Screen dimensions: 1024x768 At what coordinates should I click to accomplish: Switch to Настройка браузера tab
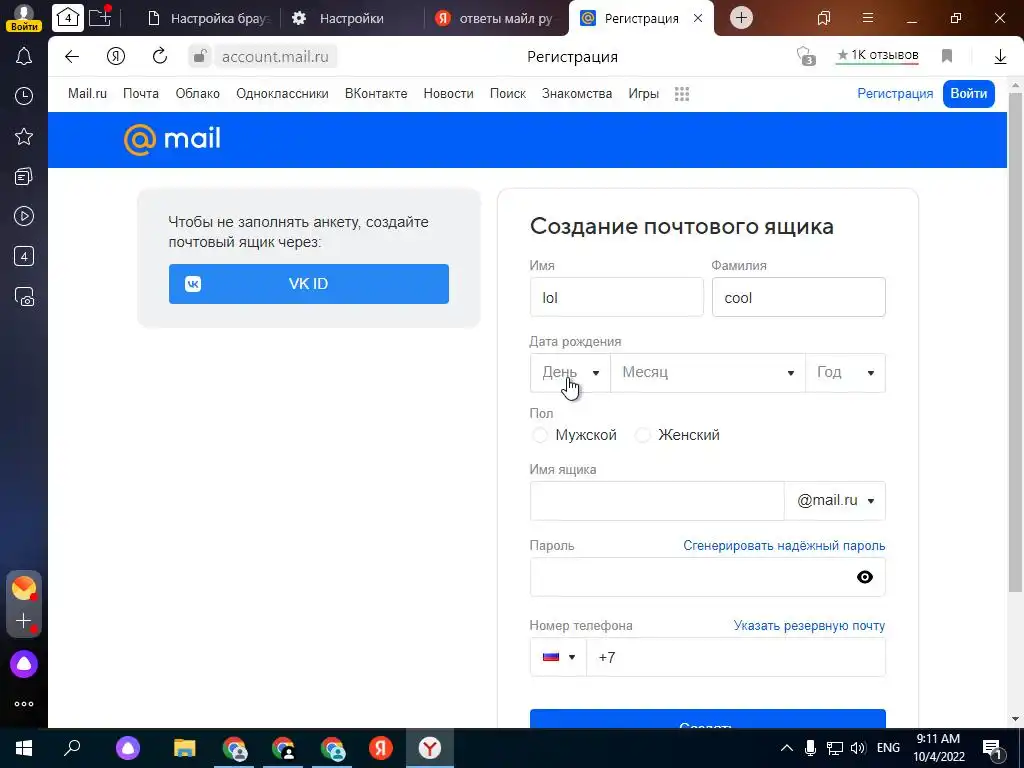[x=209, y=18]
